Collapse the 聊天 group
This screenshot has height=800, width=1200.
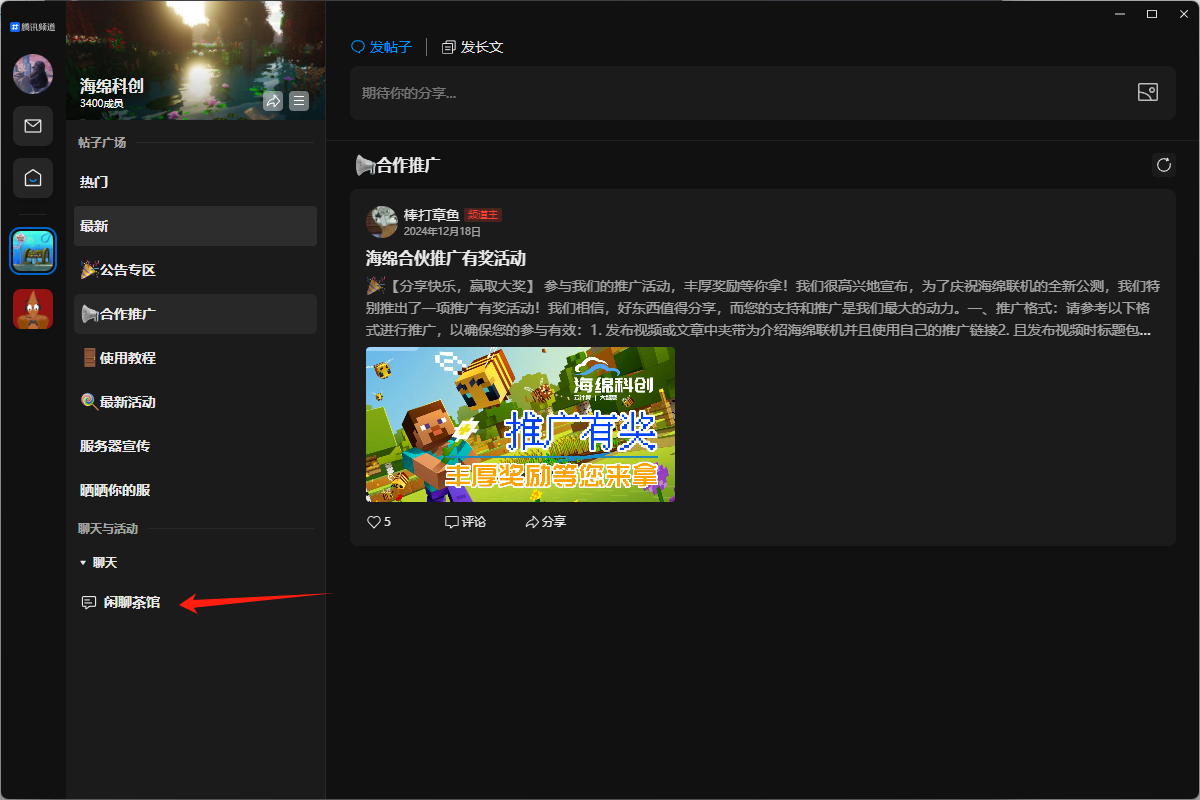[99, 563]
